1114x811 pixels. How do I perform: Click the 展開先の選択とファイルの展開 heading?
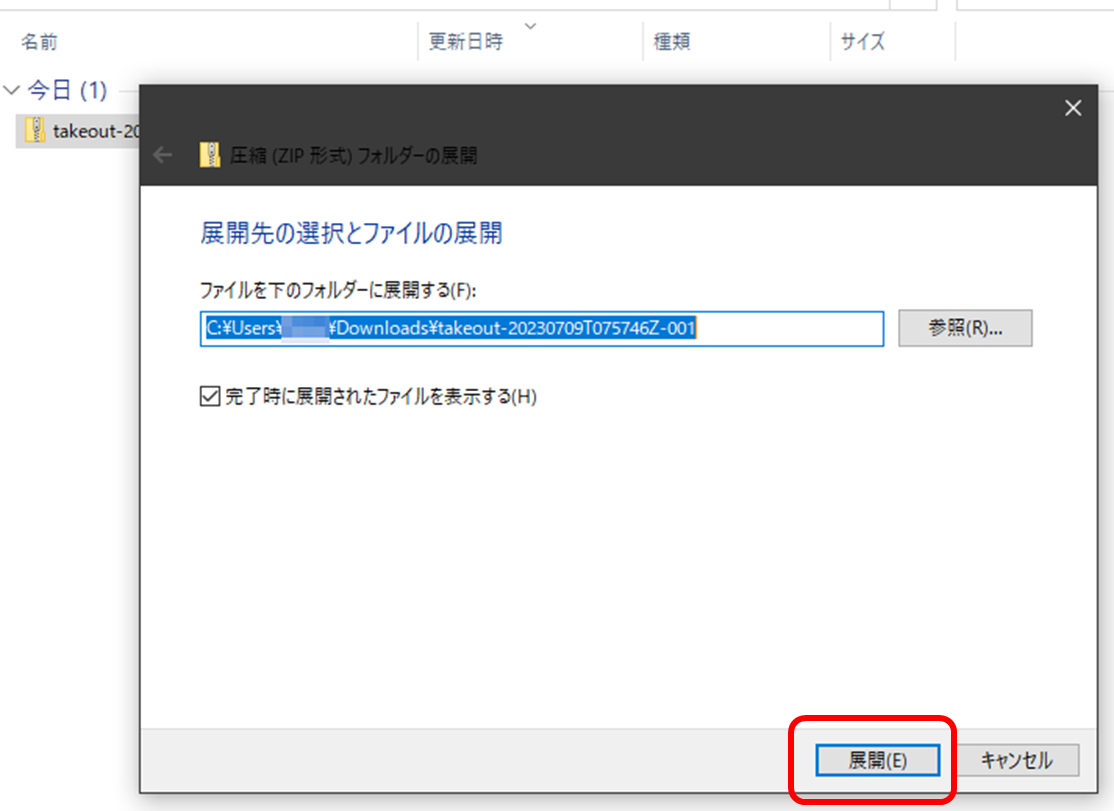pos(351,233)
